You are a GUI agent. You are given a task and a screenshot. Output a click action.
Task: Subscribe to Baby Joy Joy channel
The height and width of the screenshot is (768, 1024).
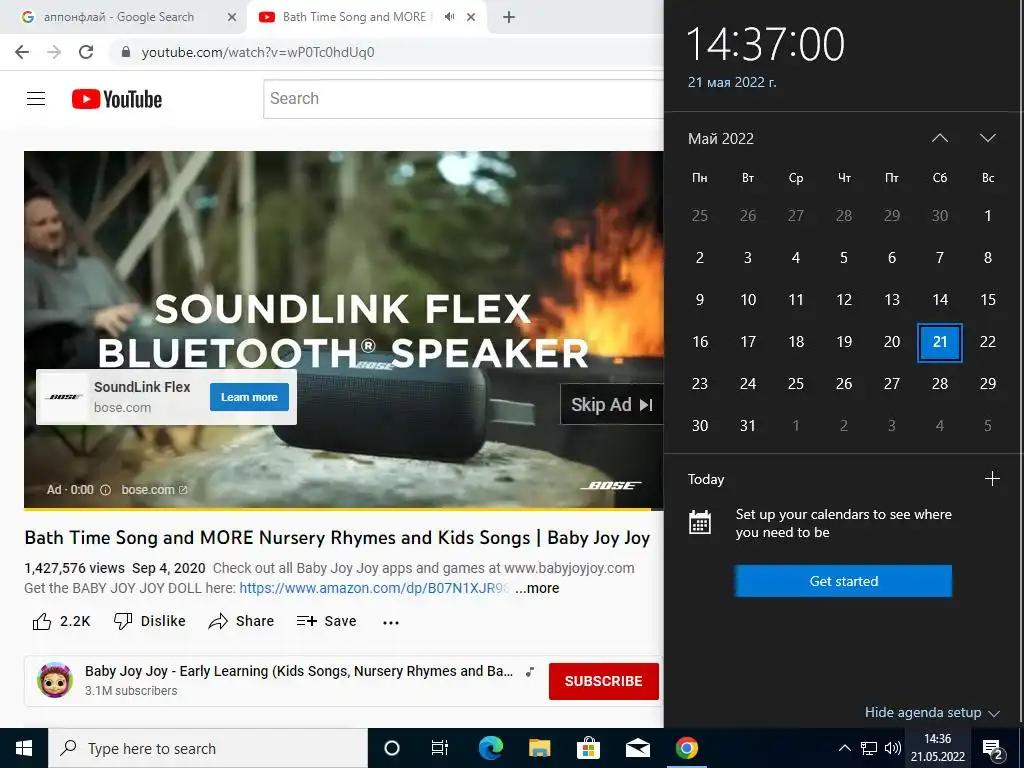pos(603,681)
